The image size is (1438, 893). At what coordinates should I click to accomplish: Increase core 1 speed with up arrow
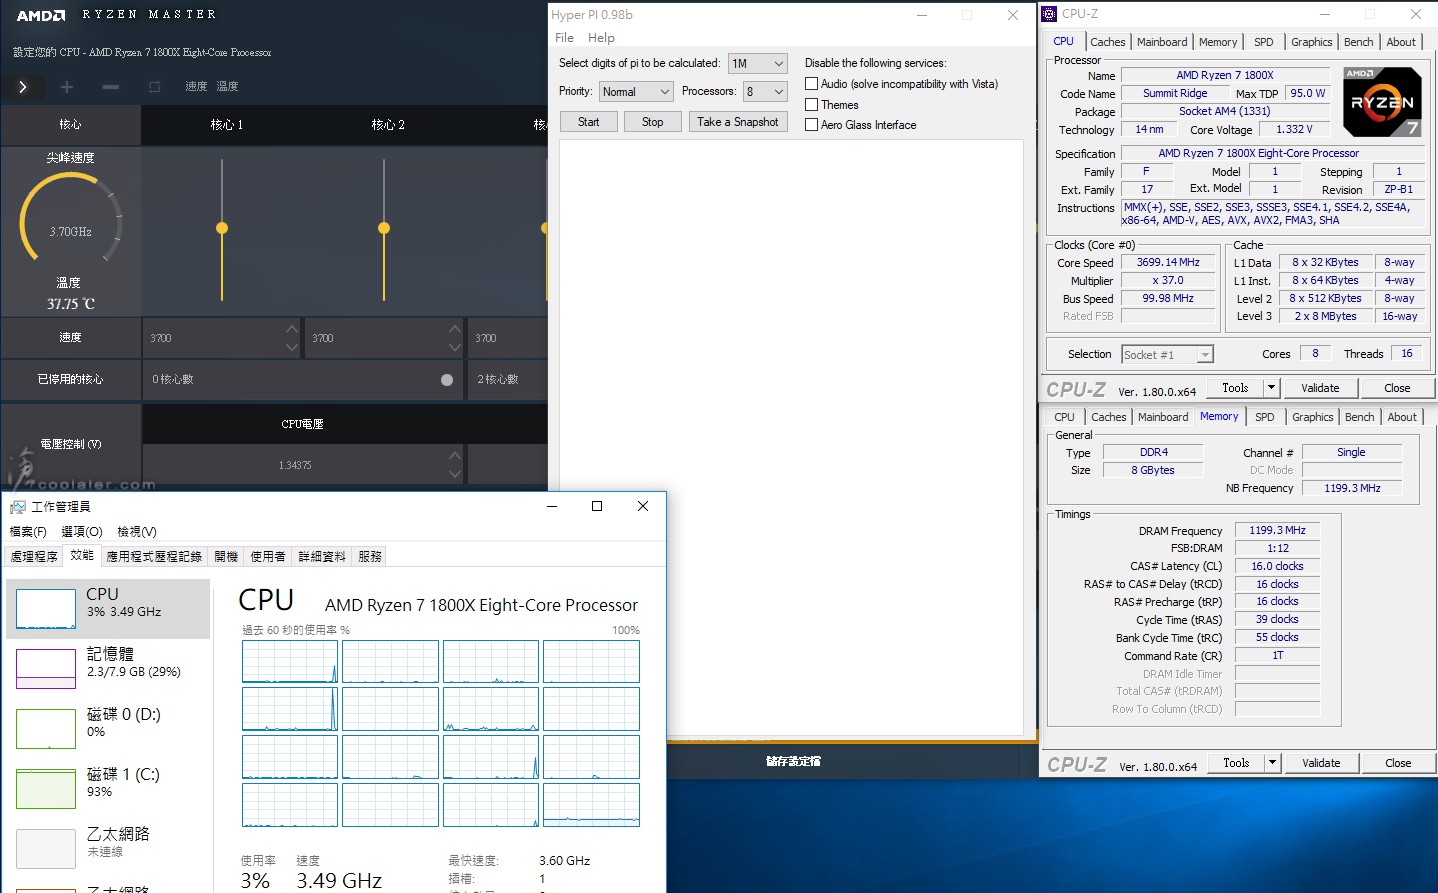[291, 329]
